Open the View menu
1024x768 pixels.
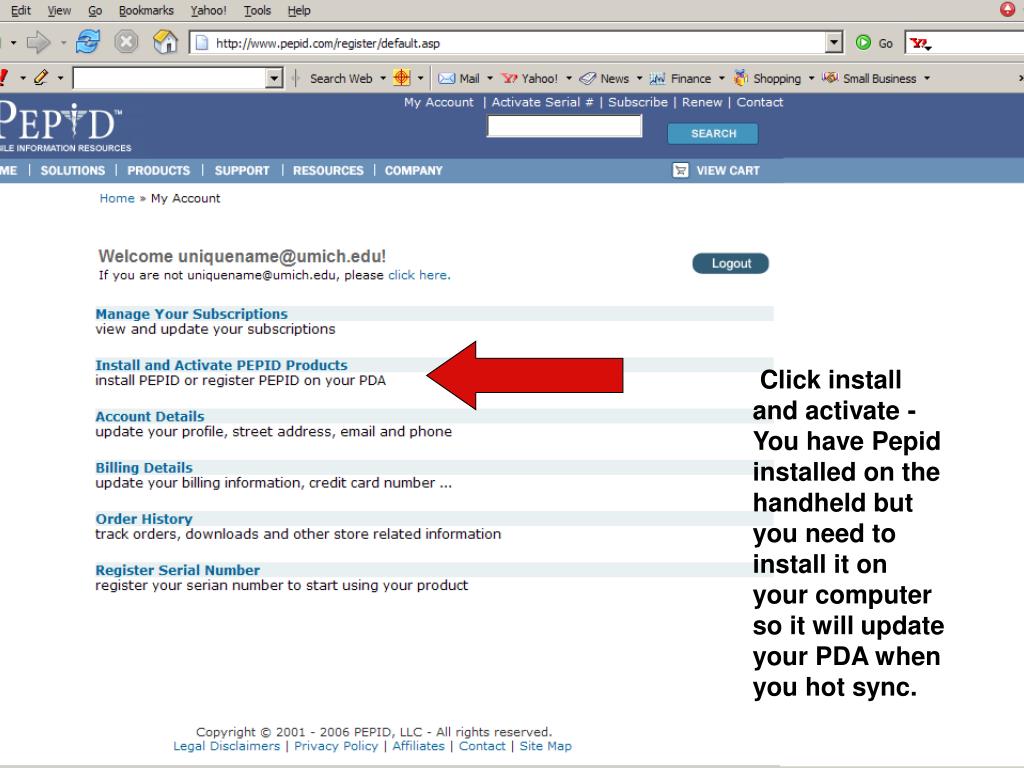[x=59, y=10]
